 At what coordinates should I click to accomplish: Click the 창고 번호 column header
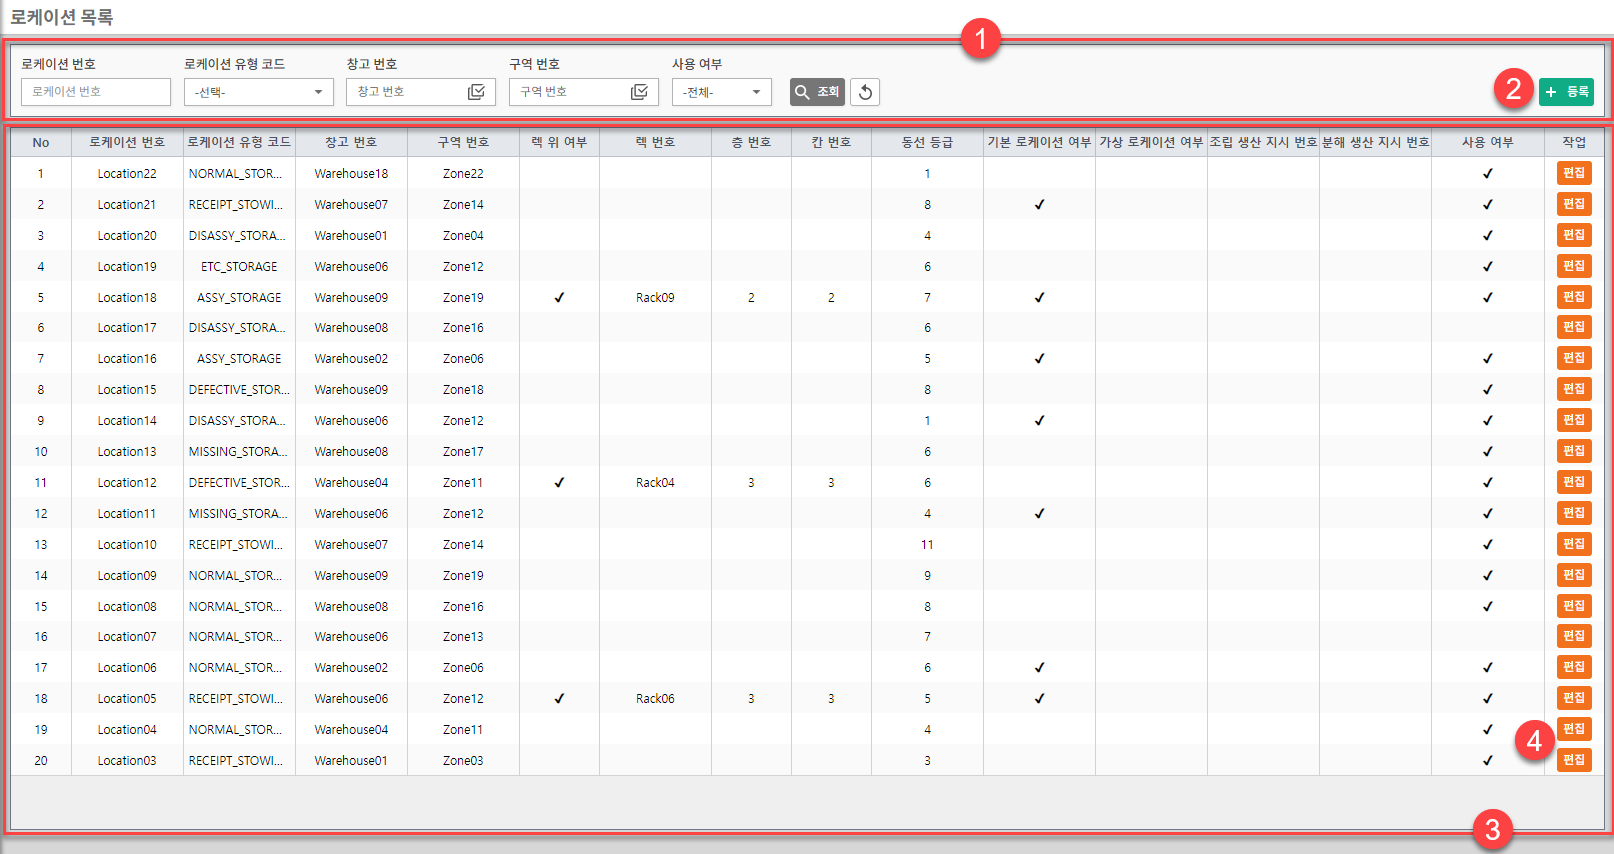(x=351, y=142)
